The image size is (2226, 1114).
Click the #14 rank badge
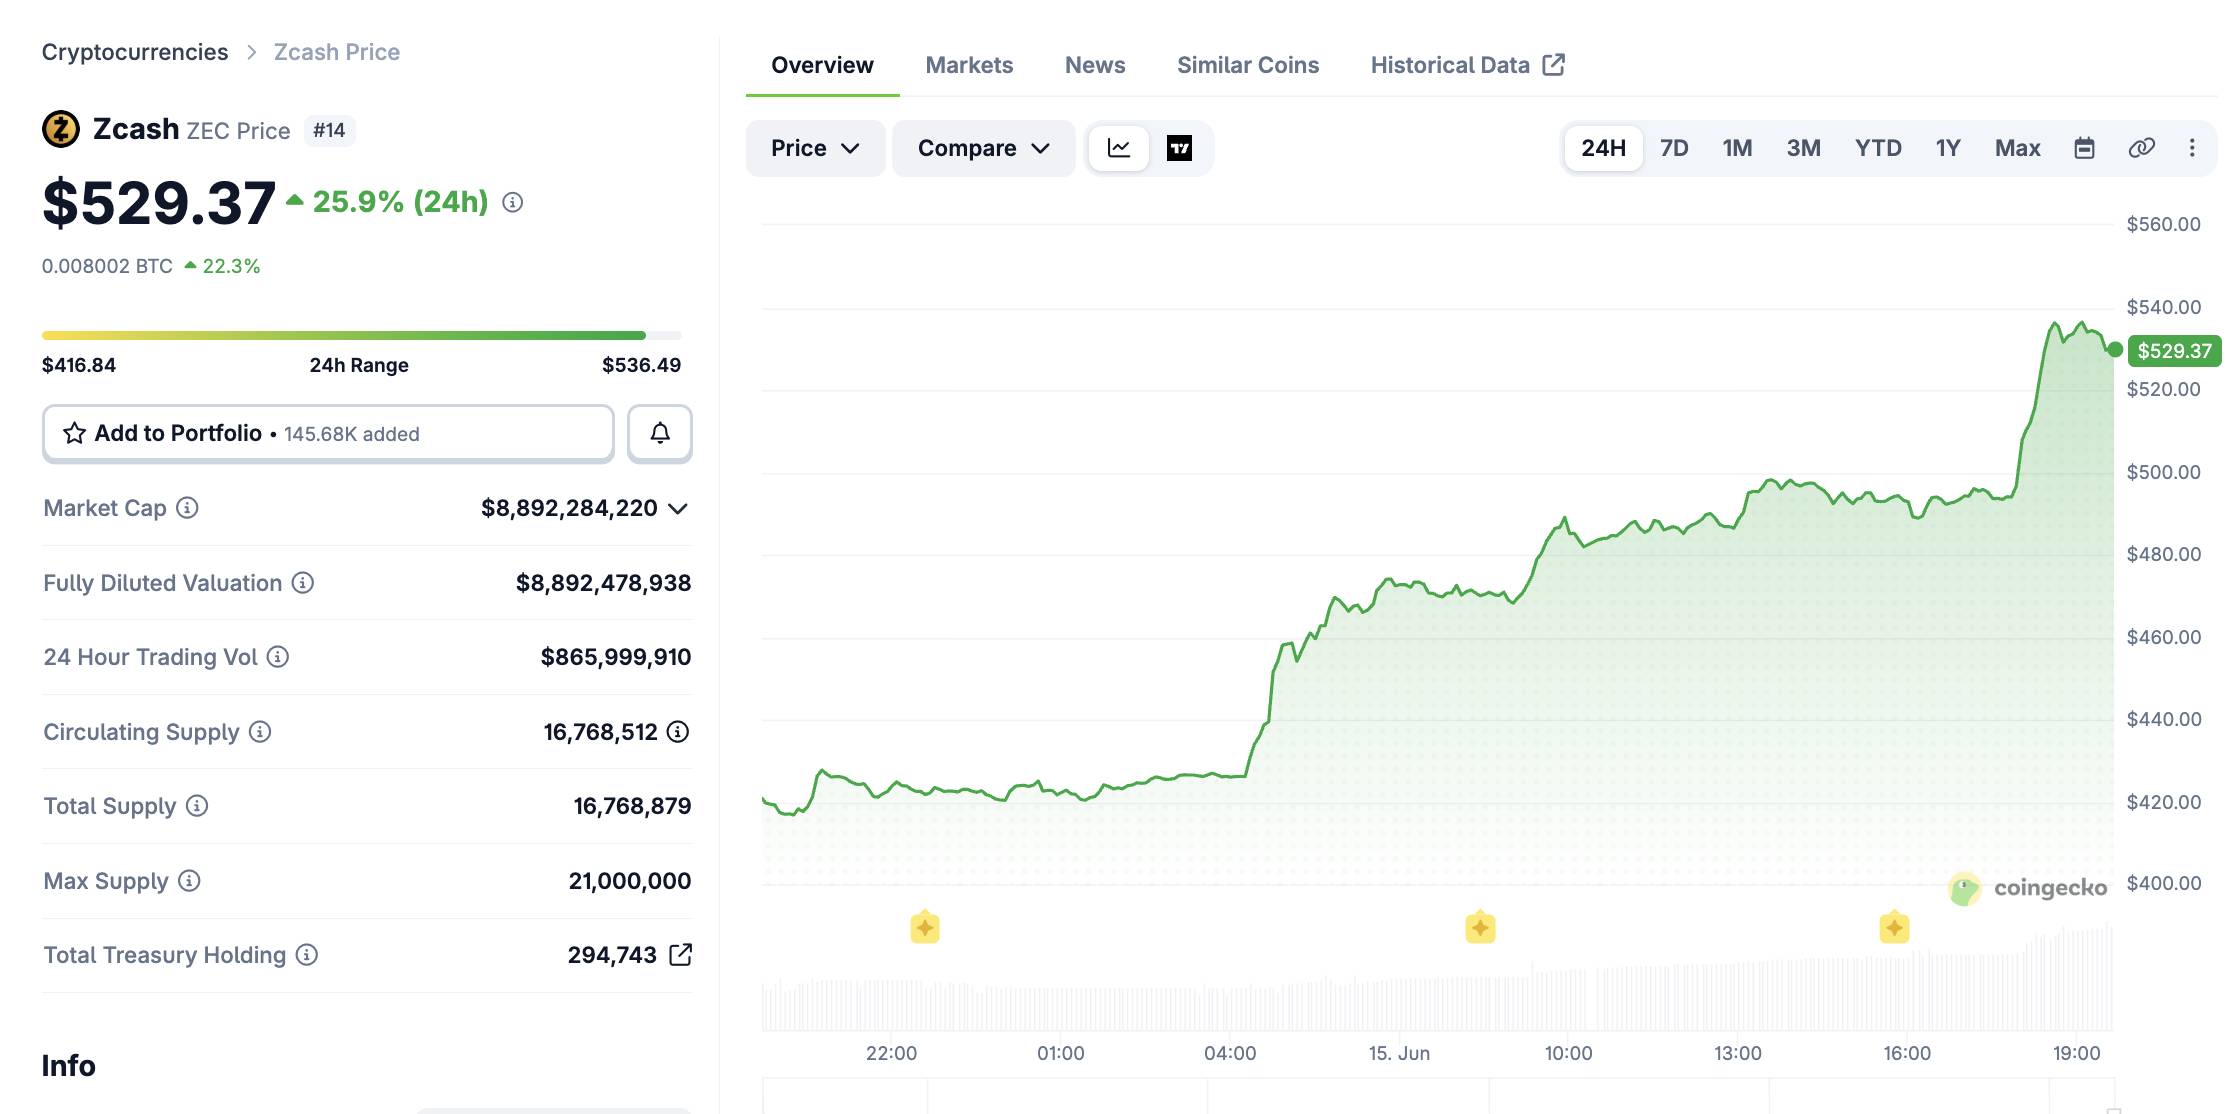(329, 130)
